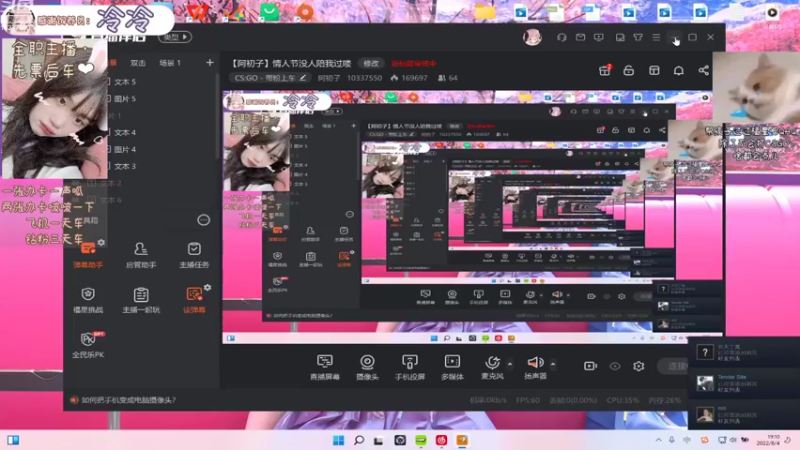Toggle the preview eye icon
This screenshot has height=450, width=800.
coord(615,366)
